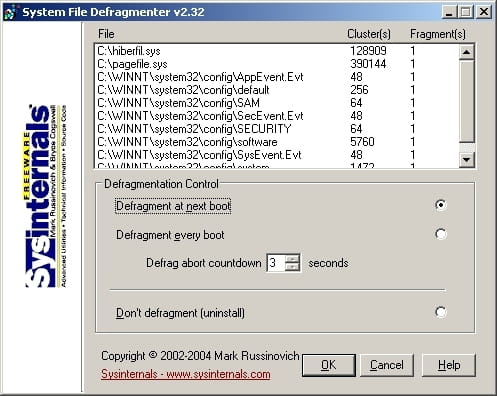Choose the 'Defragment every boot' radio option

click(441, 234)
